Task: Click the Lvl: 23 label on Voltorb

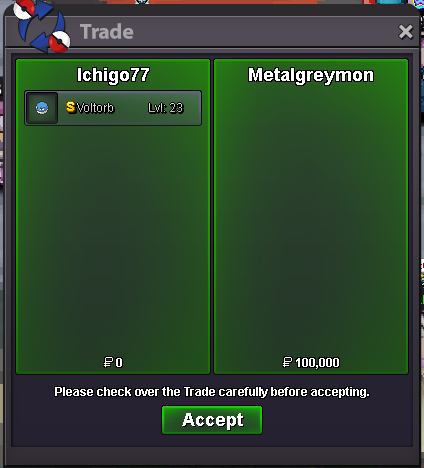Action: [166, 108]
